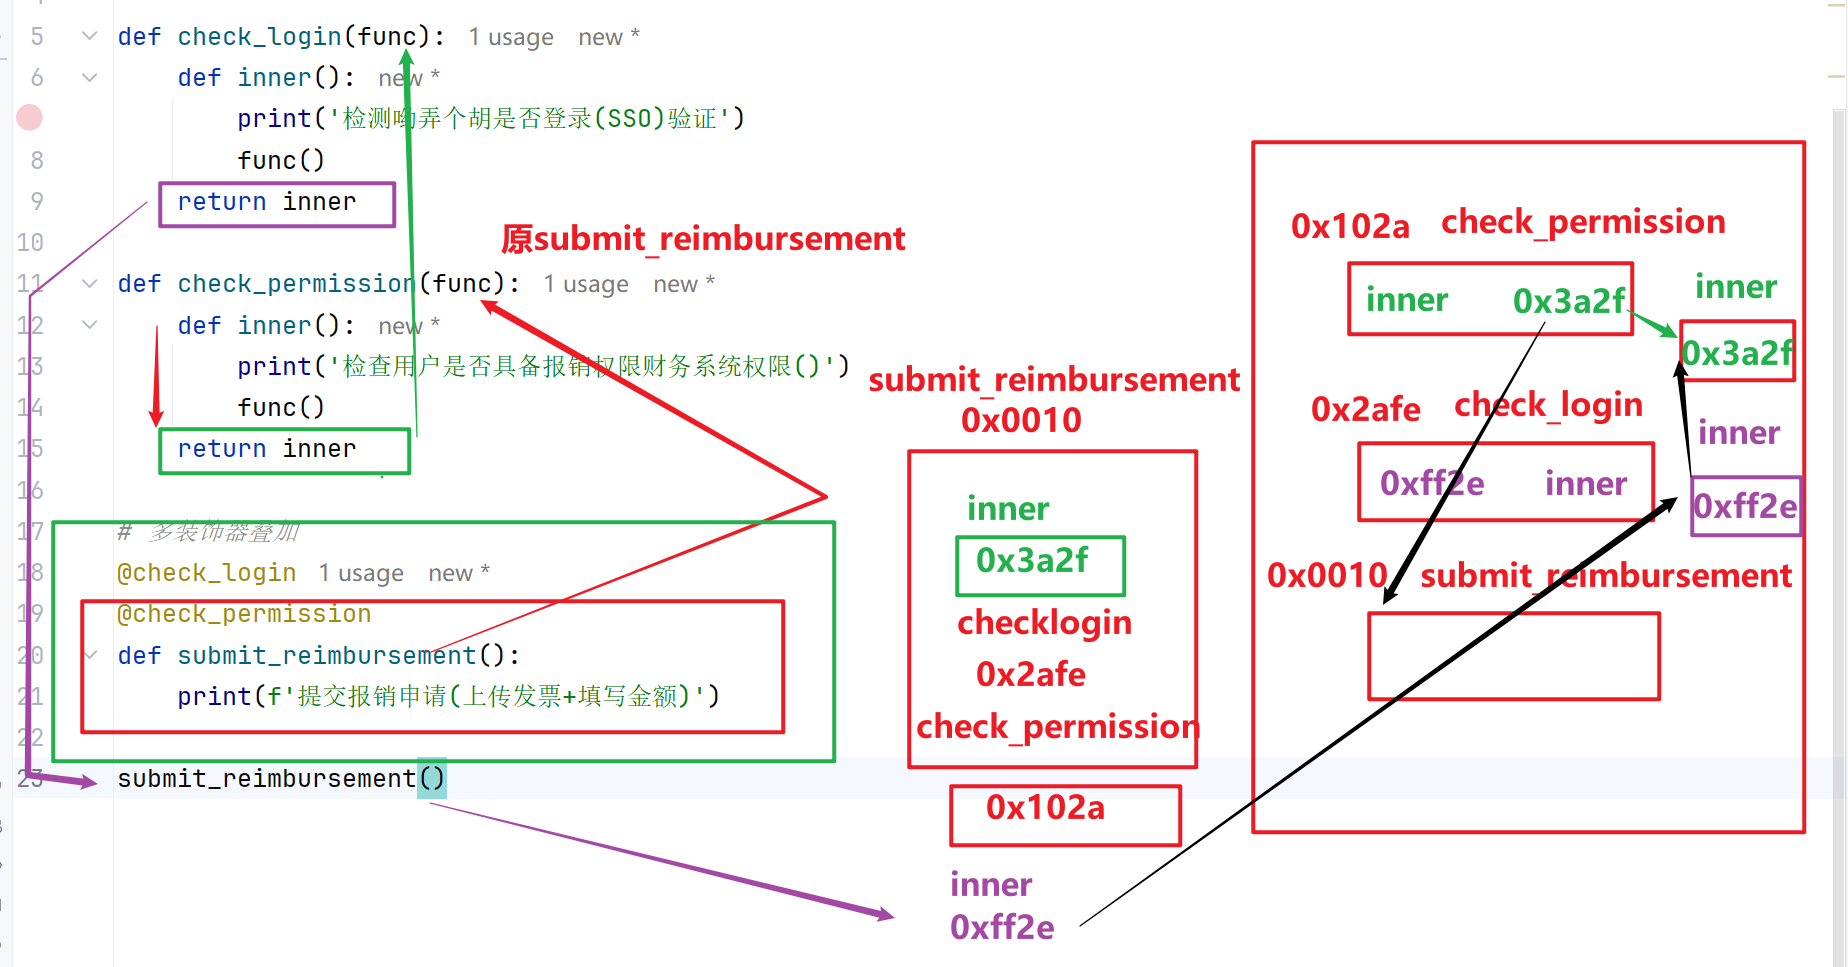Viewport: 1848px width, 967px height.
Task: Click line number 8 in the gutter
Action: click(x=37, y=160)
